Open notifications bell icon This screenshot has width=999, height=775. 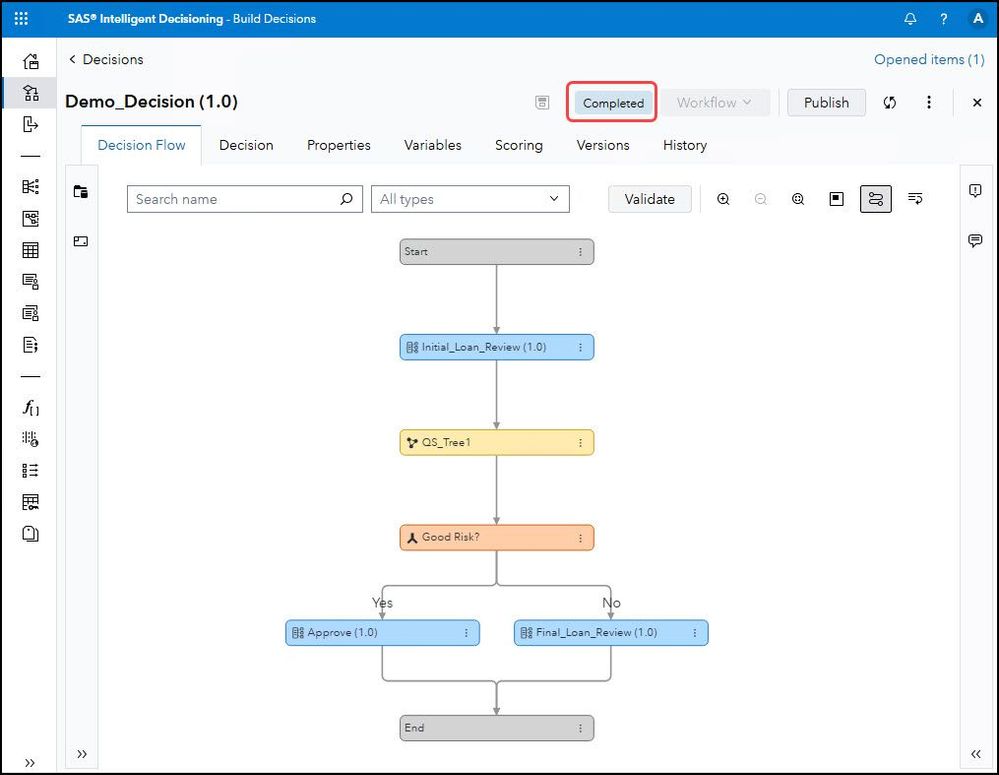(910, 18)
